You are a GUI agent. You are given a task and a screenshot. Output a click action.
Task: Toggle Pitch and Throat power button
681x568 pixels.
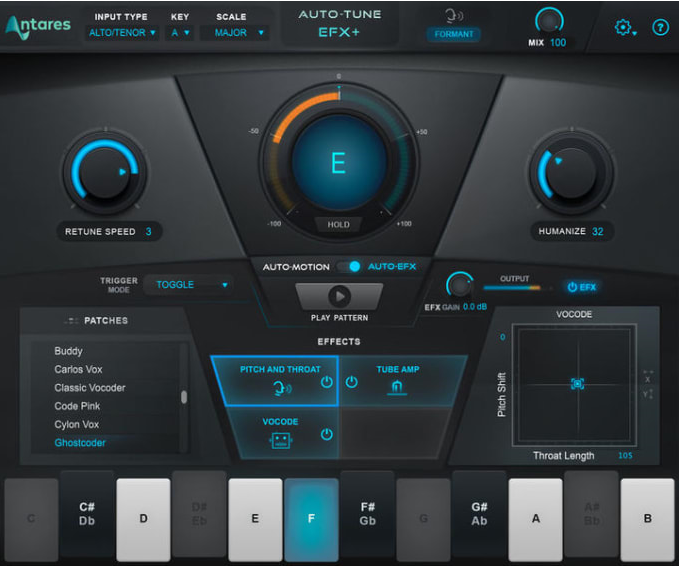pyautogui.click(x=327, y=382)
